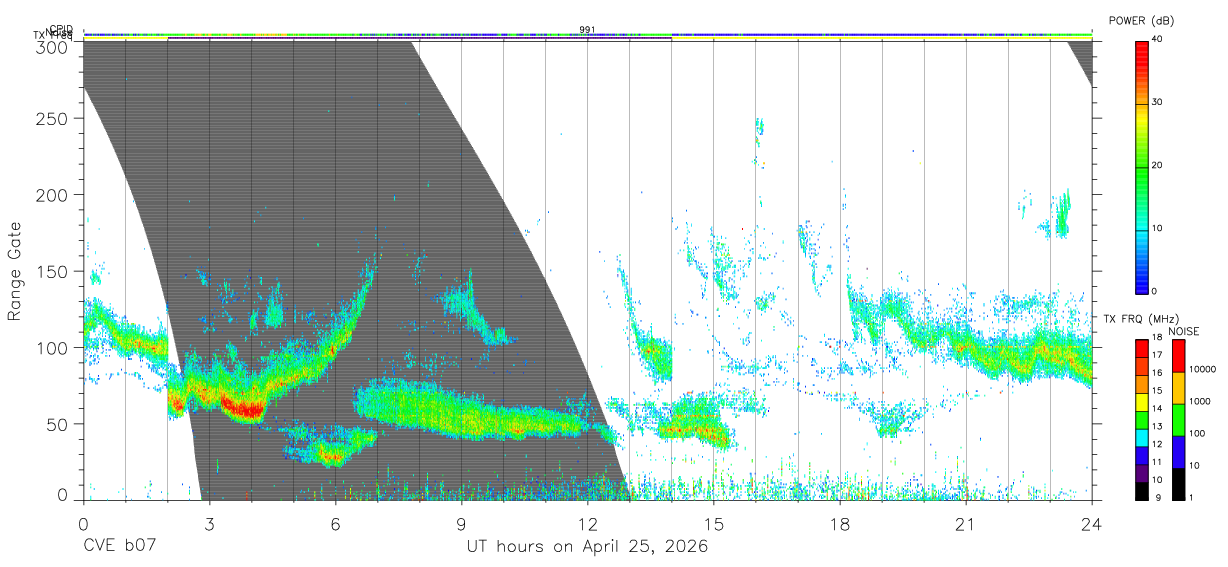Click the 16 label in the TX FRQ legend

(x=1157, y=373)
